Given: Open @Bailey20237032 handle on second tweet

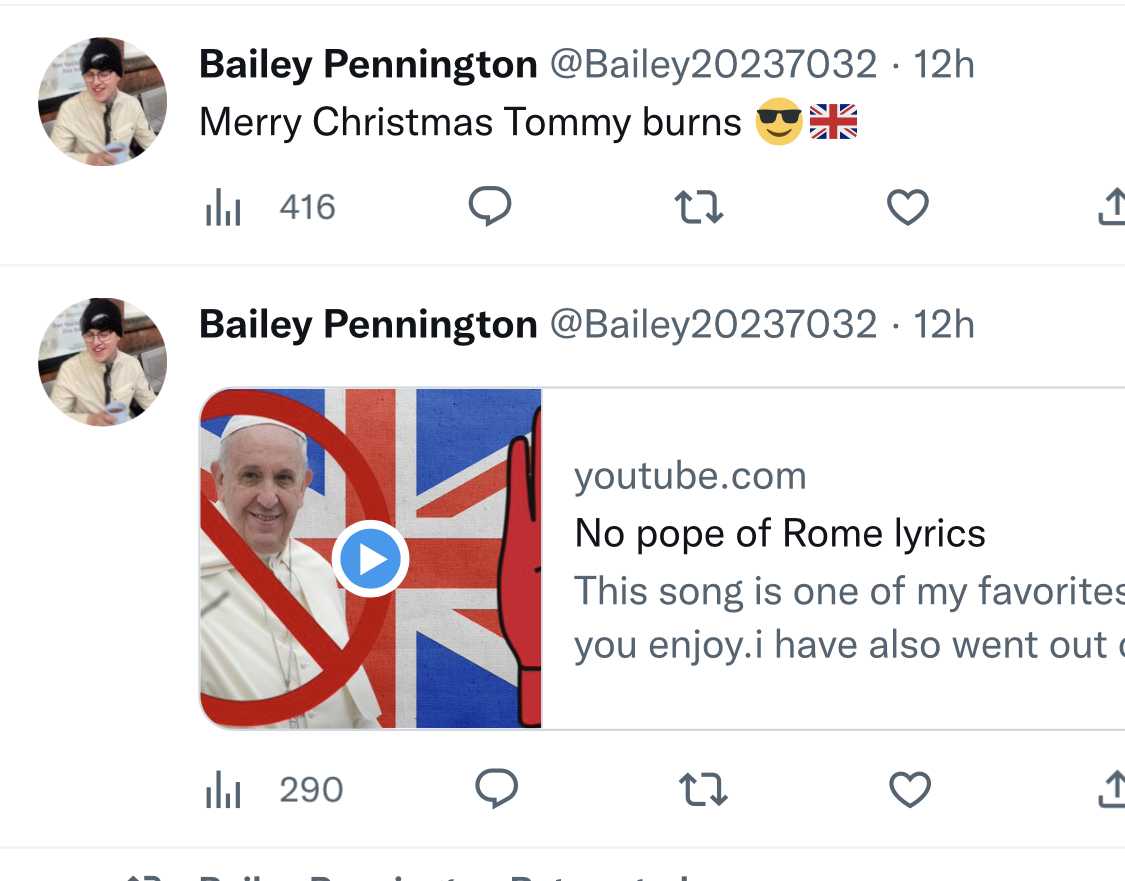Looking at the screenshot, I should (x=714, y=325).
